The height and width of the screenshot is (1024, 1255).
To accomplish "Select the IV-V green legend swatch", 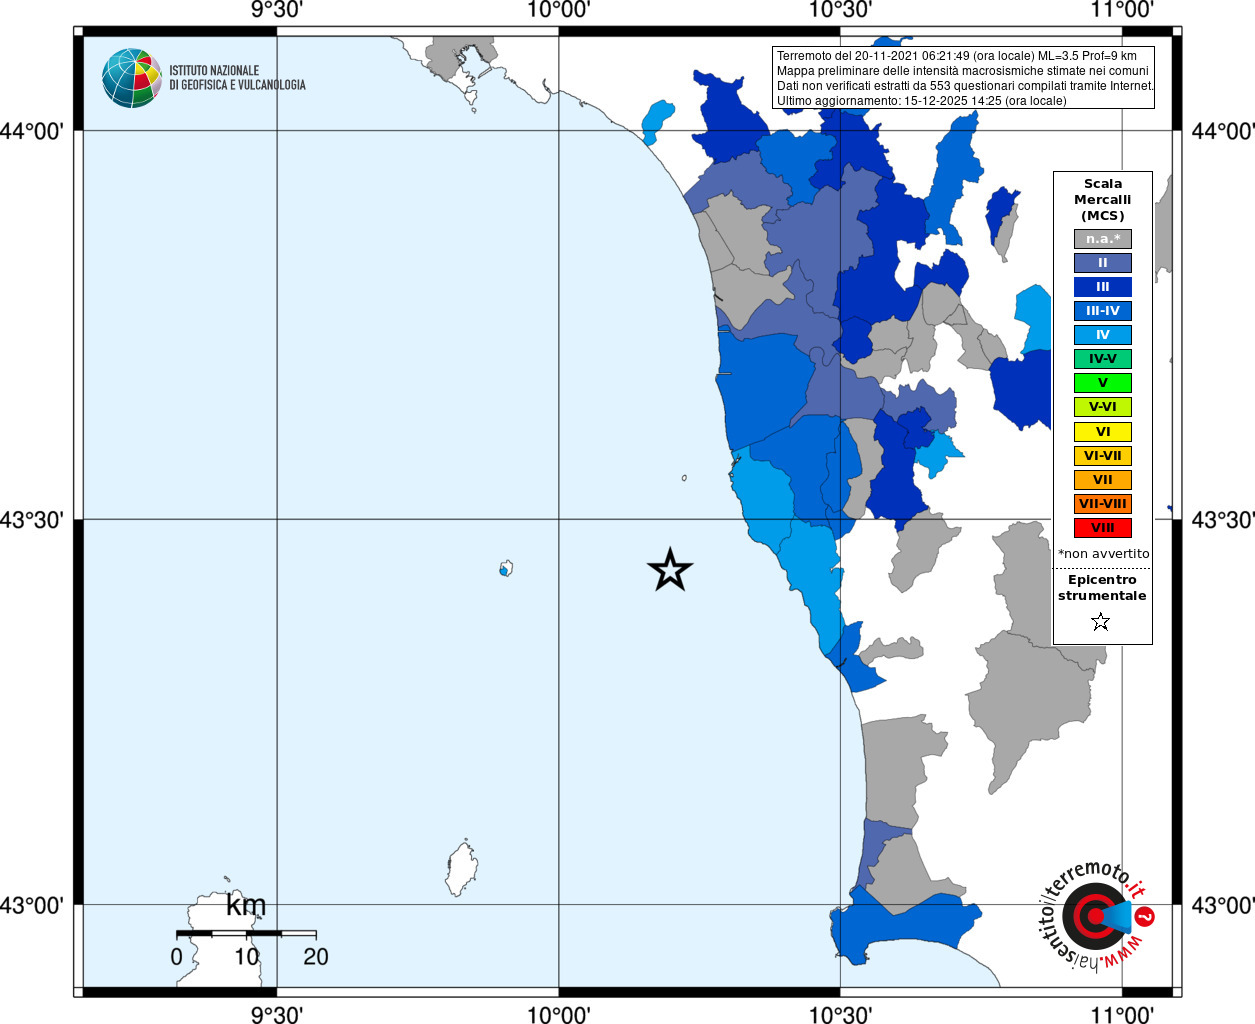I will click(x=1103, y=359).
